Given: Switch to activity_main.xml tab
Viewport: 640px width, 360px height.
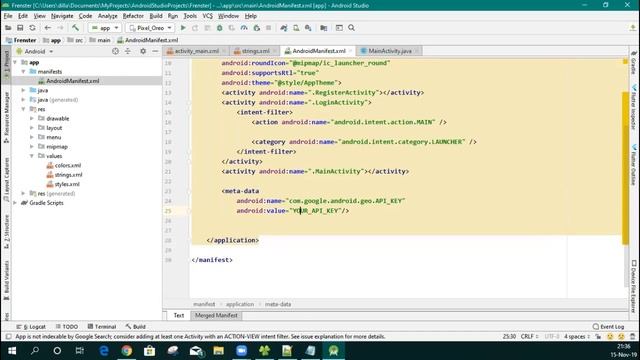Looking at the screenshot, I should [196, 51].
